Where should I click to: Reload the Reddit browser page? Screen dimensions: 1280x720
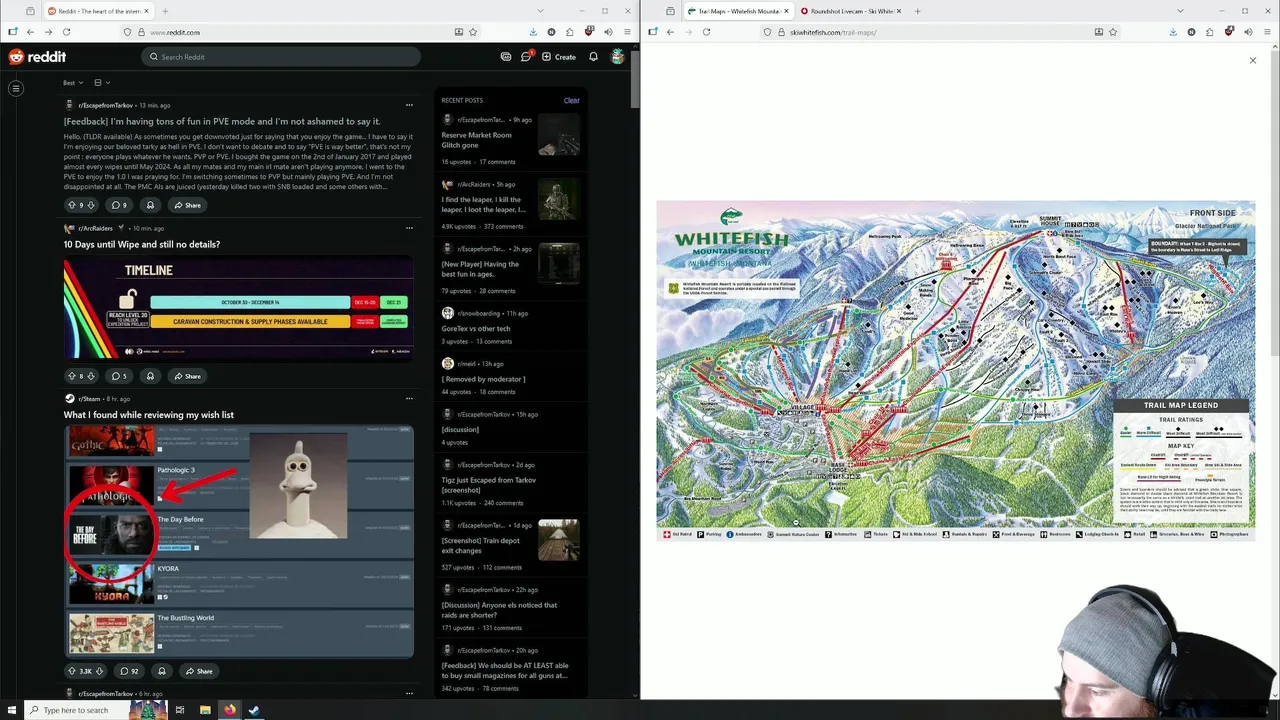coord(66,32)
